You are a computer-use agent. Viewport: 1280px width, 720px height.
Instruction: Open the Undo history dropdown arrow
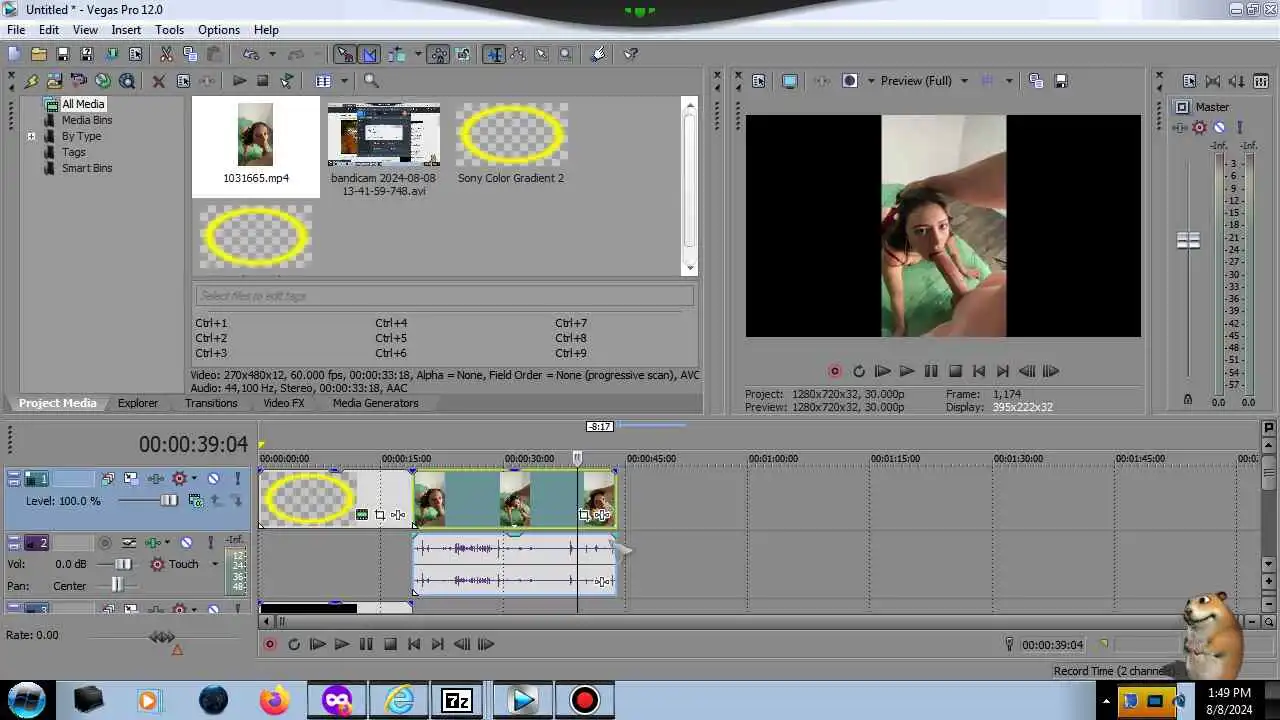(271, 54)
